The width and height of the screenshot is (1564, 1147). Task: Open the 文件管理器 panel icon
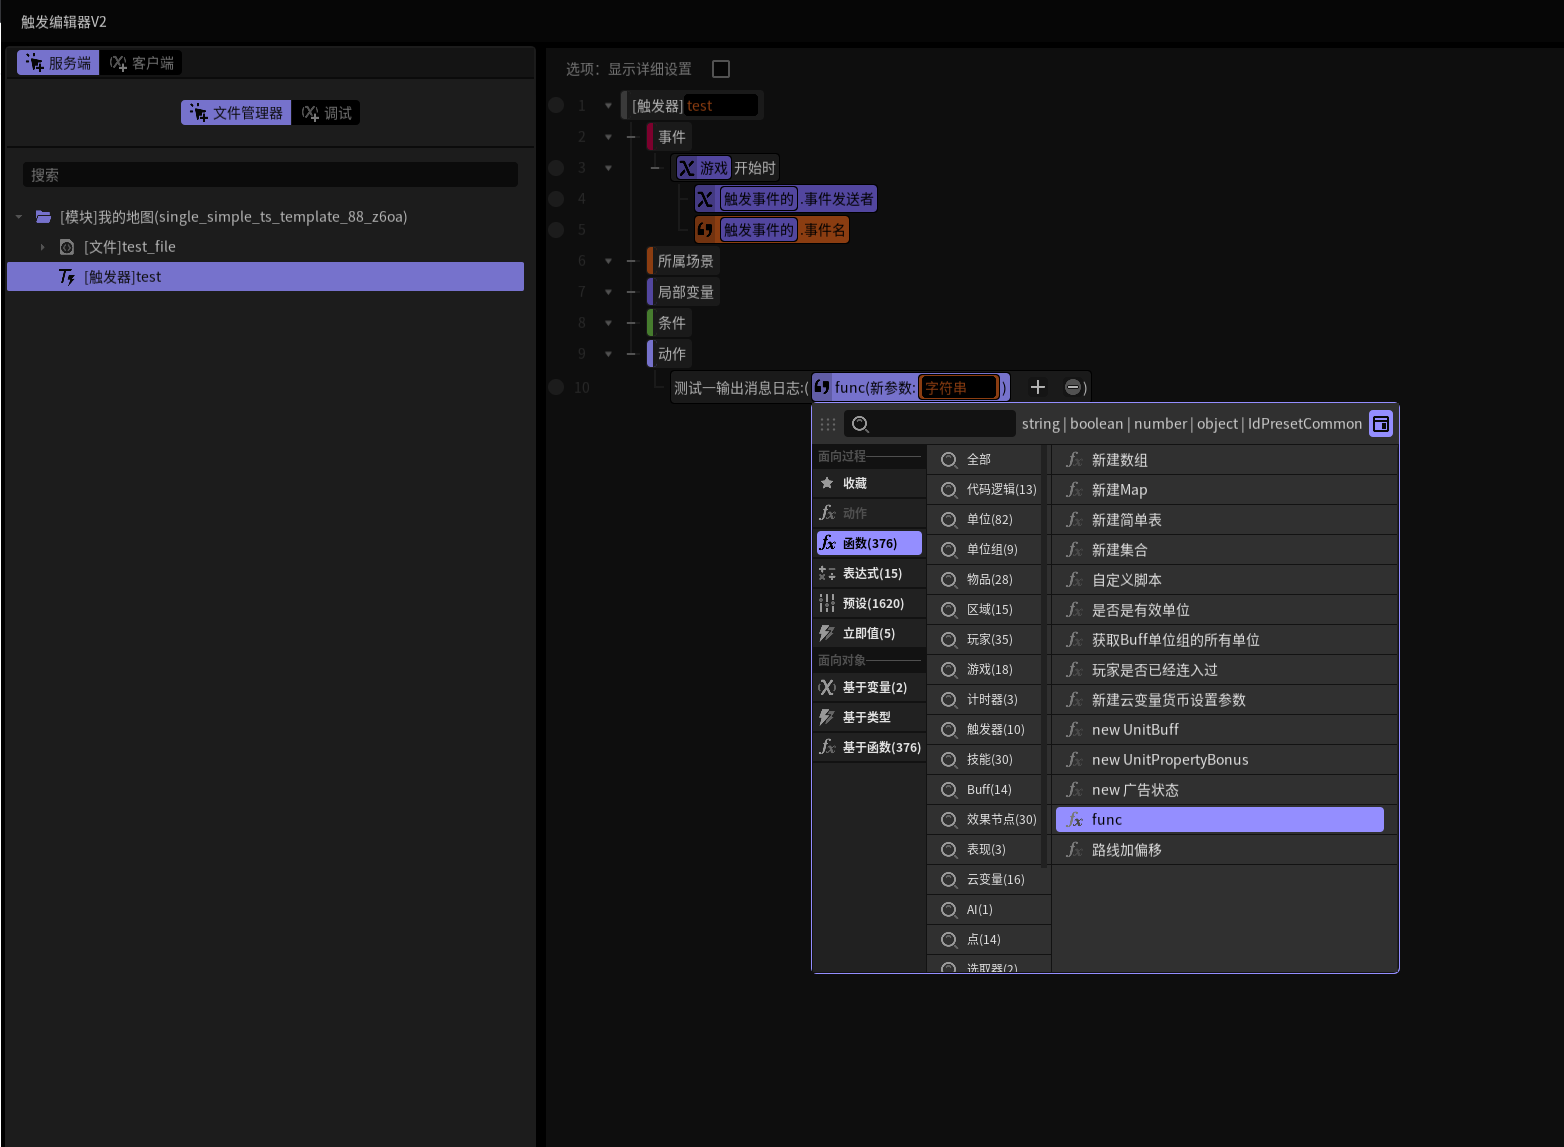(x=196, y=112)
